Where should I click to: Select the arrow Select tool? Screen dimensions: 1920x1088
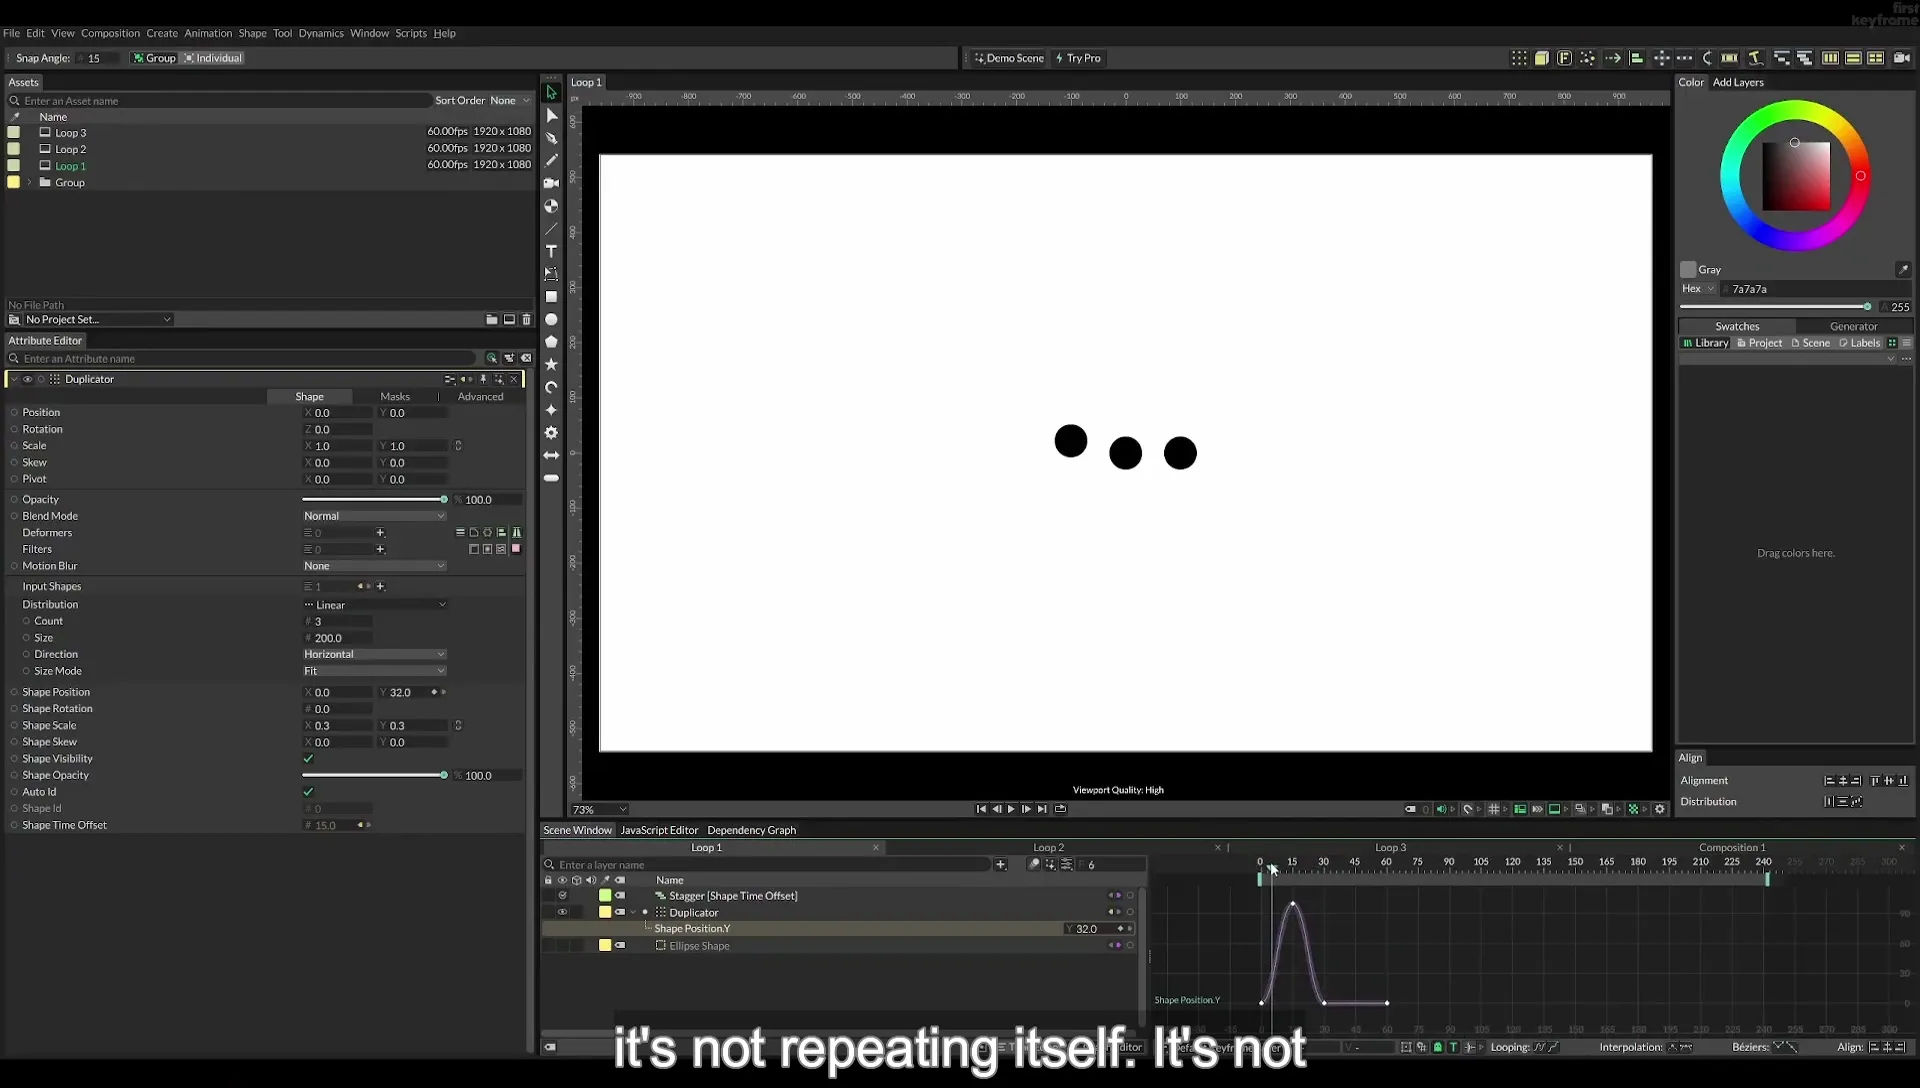(x=551, y=92)
